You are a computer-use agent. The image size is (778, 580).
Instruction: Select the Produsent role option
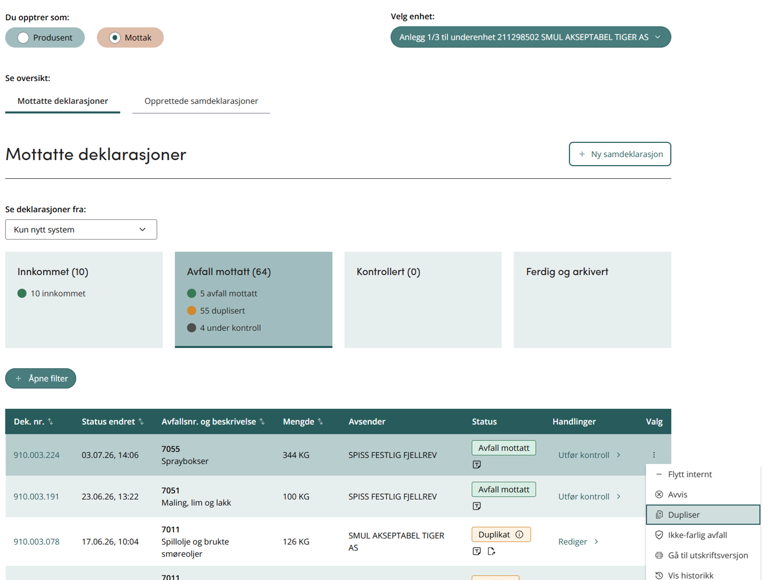(45, 38)
